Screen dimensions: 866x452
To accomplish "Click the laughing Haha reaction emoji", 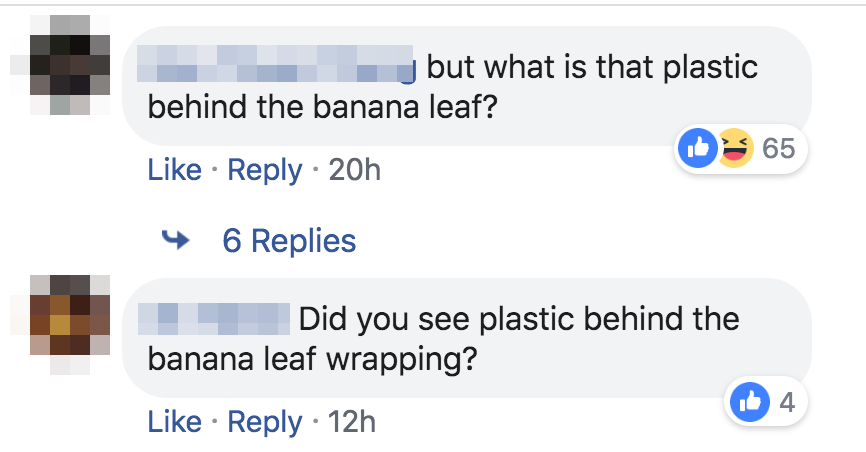I will coord(733,149).
